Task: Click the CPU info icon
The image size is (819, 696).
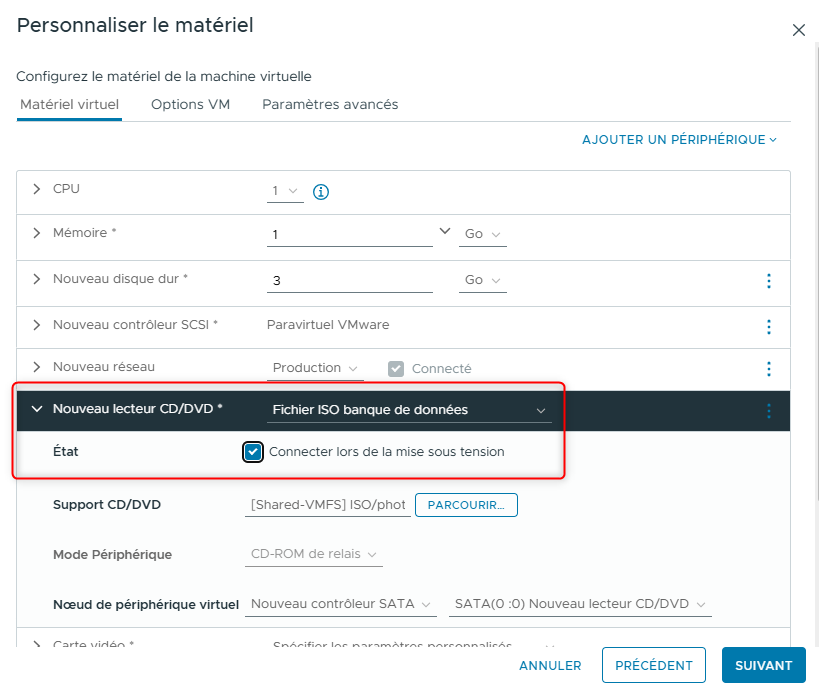Action: pos(321,191)
